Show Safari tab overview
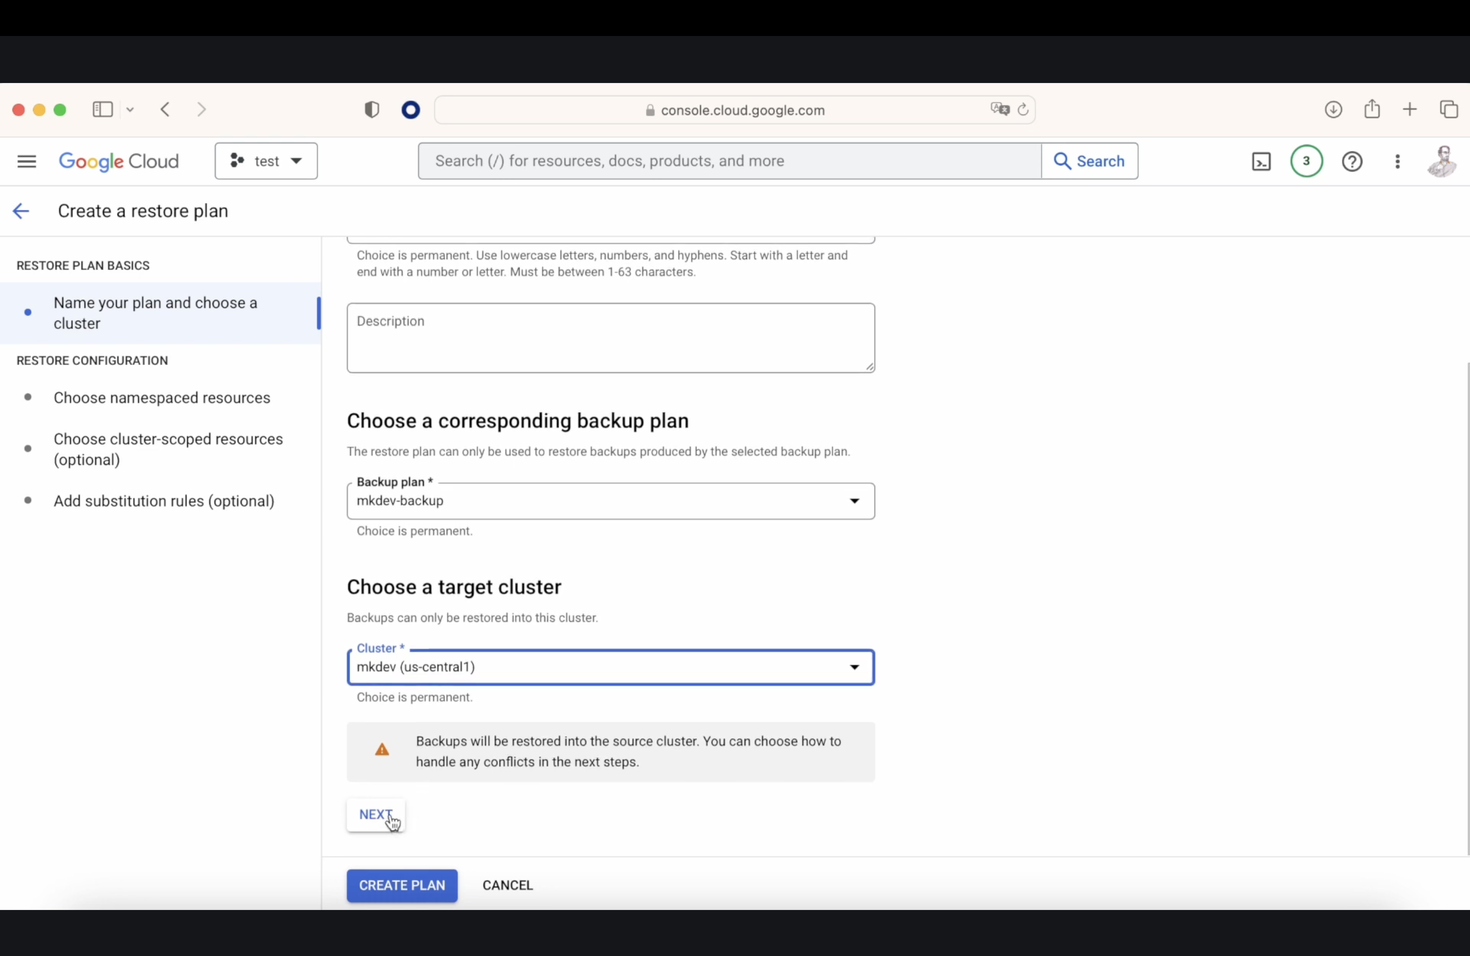The image size is (1470, 956). click(1449, 109)
